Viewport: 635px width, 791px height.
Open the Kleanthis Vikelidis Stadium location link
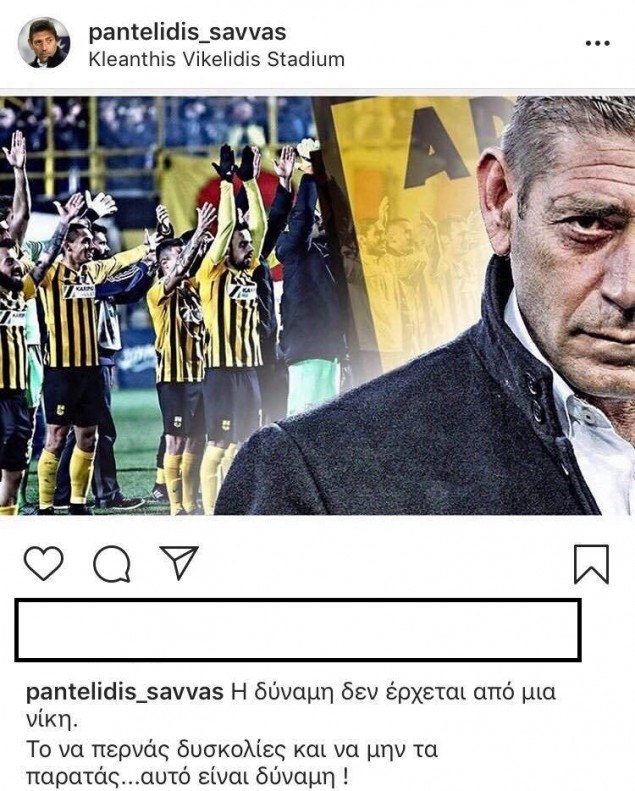[x=216, y=60]
